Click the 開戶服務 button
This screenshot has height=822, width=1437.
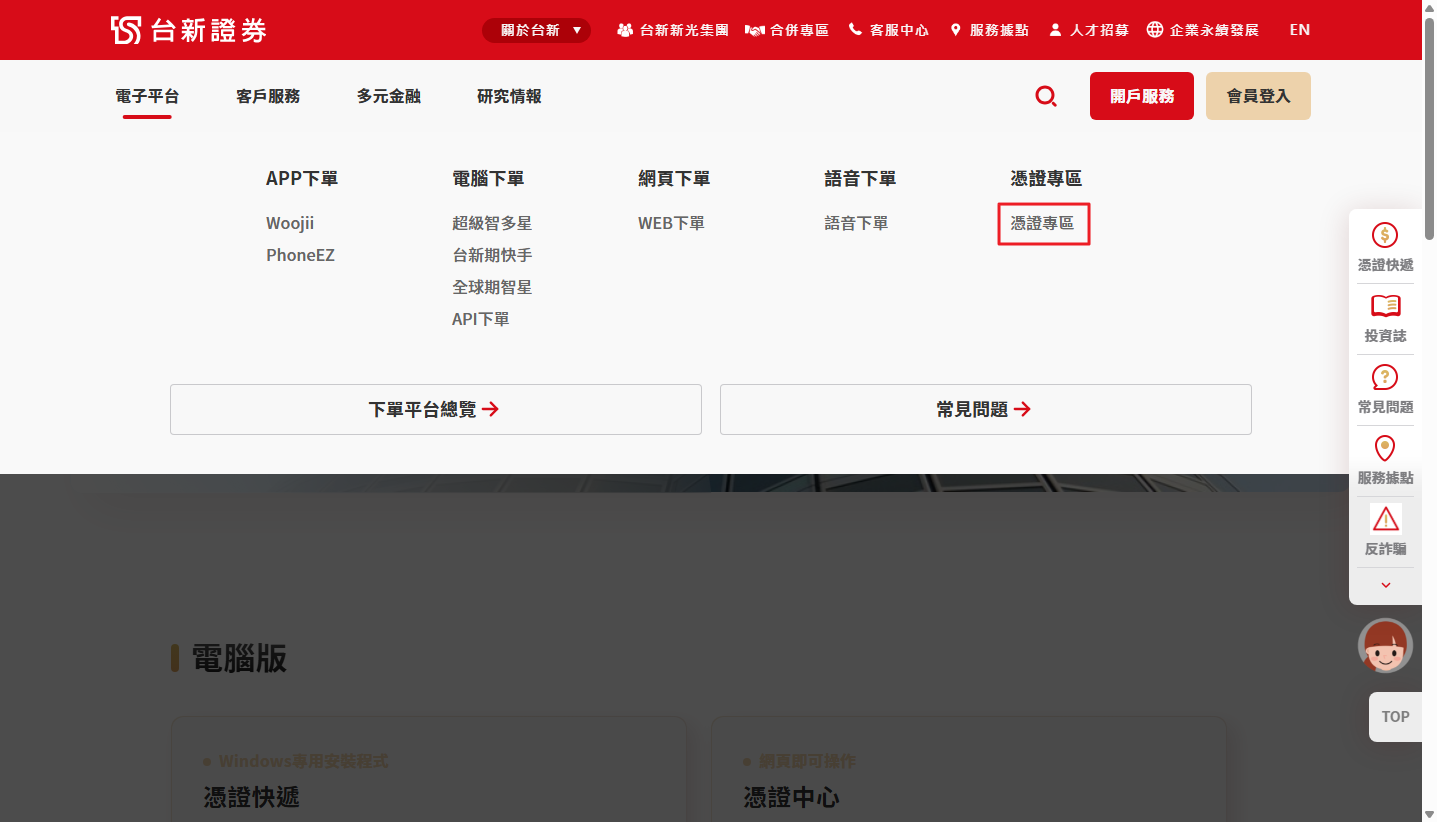[x=1141, y=96]
